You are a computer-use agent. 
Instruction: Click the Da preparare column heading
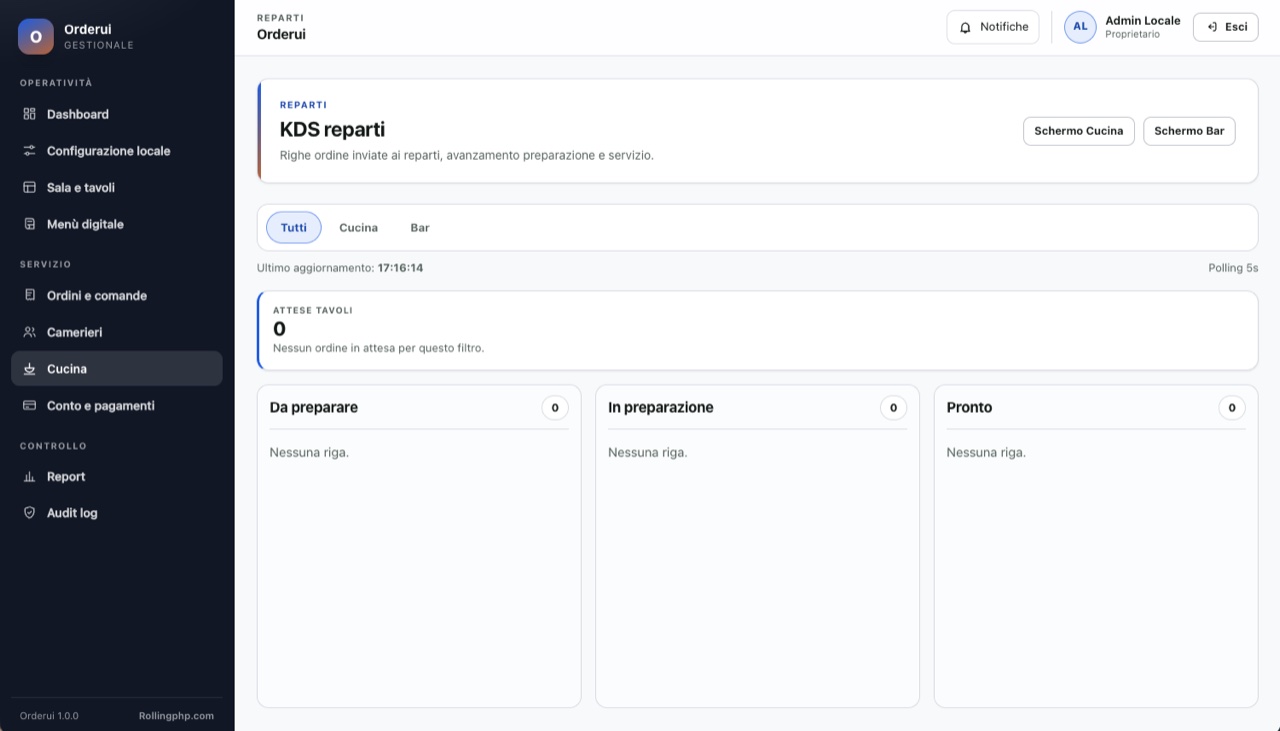click(x=314, y=408)
